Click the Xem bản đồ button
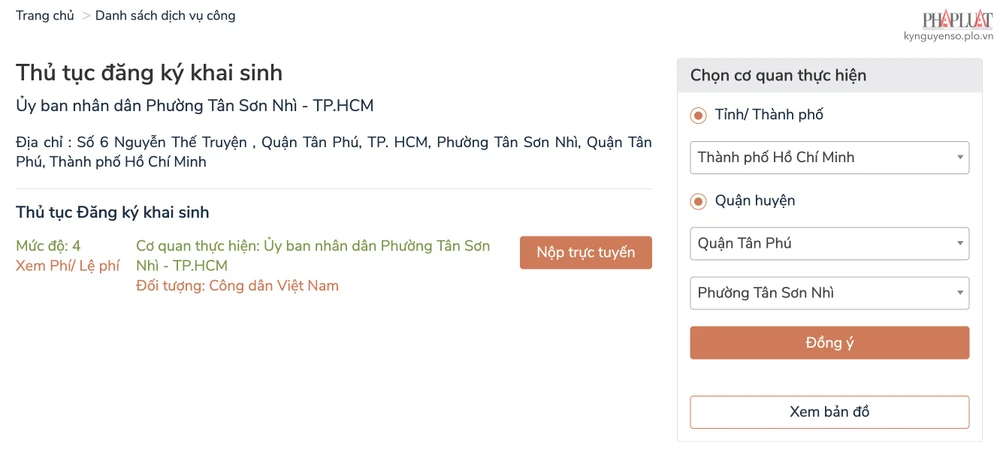The image size is (1000, 455). click(x=829, y=412)
